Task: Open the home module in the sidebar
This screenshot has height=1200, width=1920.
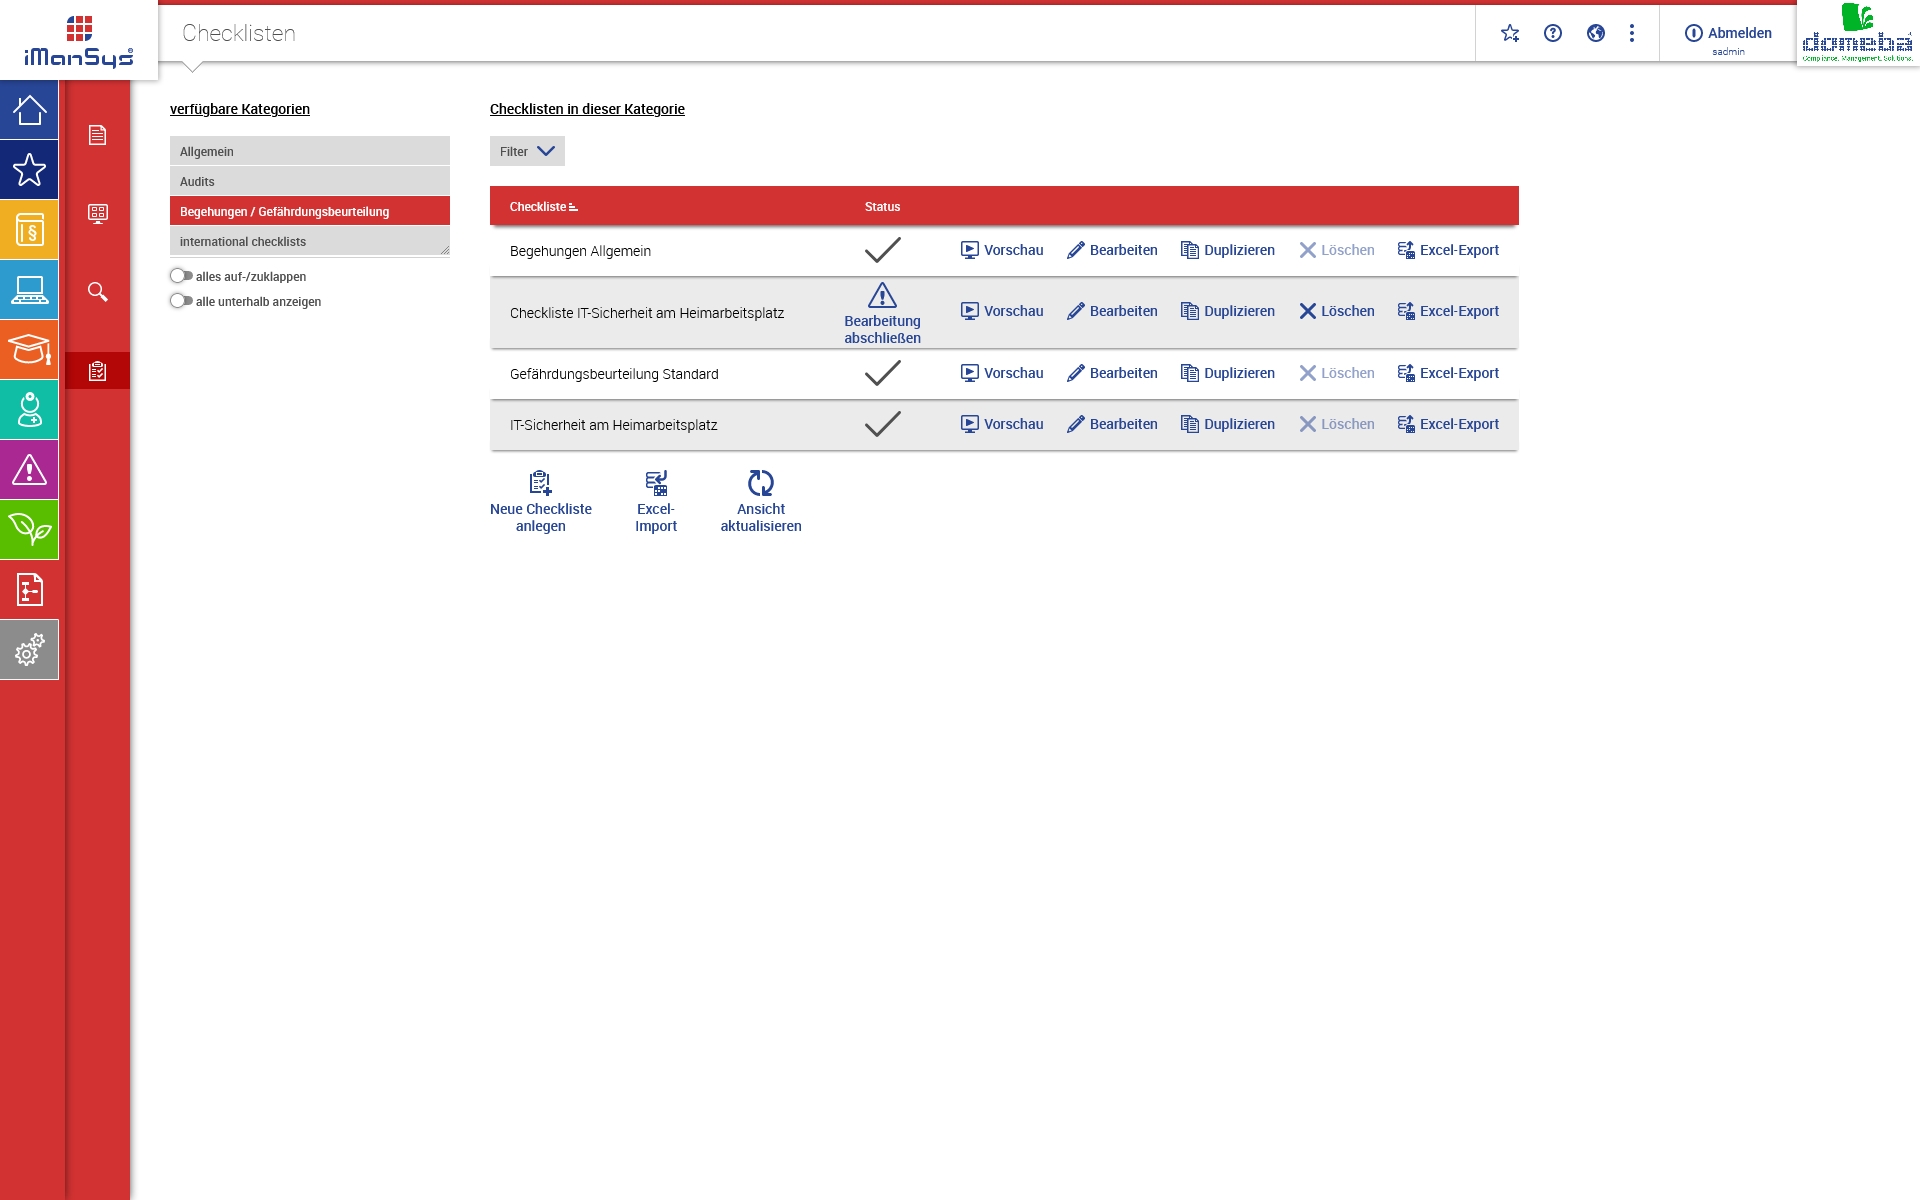Action: tap(29, 110)
